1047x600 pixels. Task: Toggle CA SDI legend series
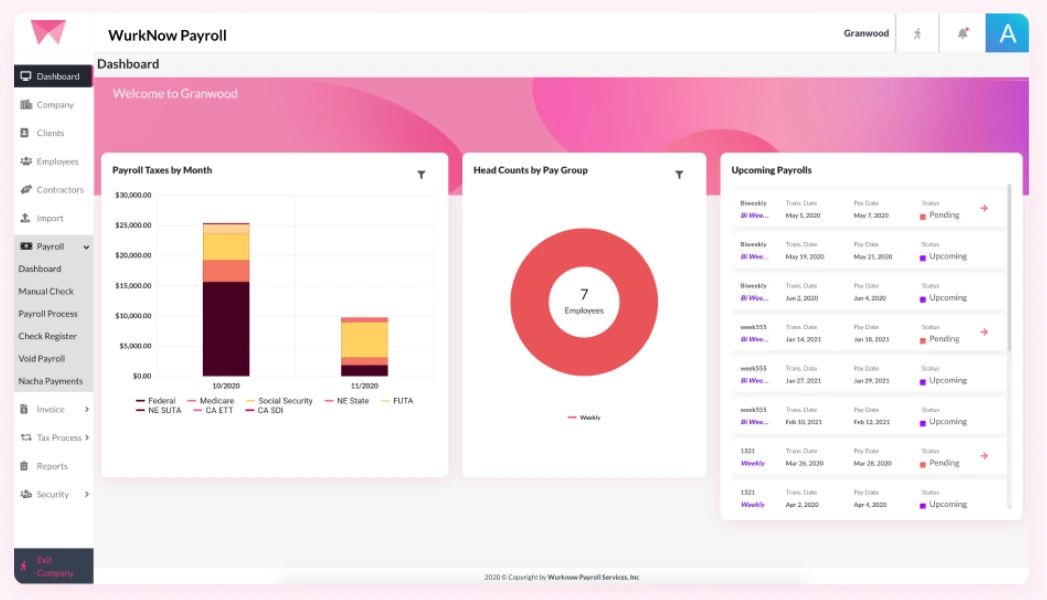[264, 410]
